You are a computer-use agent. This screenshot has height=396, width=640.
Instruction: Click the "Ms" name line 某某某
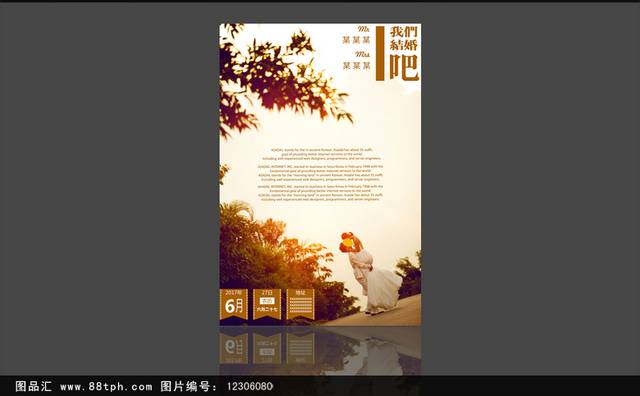click(x=356, y=40)
